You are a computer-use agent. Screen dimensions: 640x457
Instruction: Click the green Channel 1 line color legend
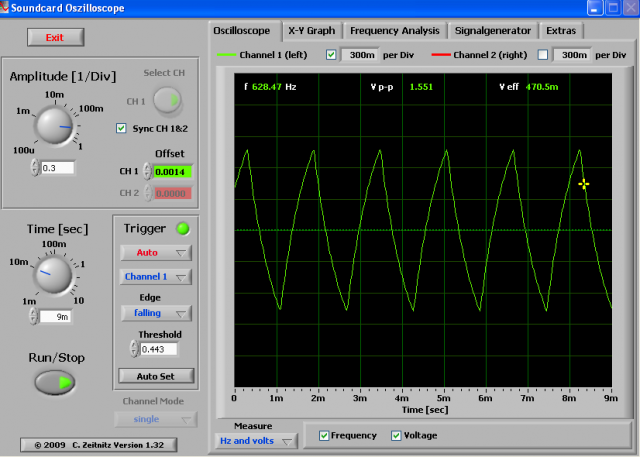click(x=227, y=55)
